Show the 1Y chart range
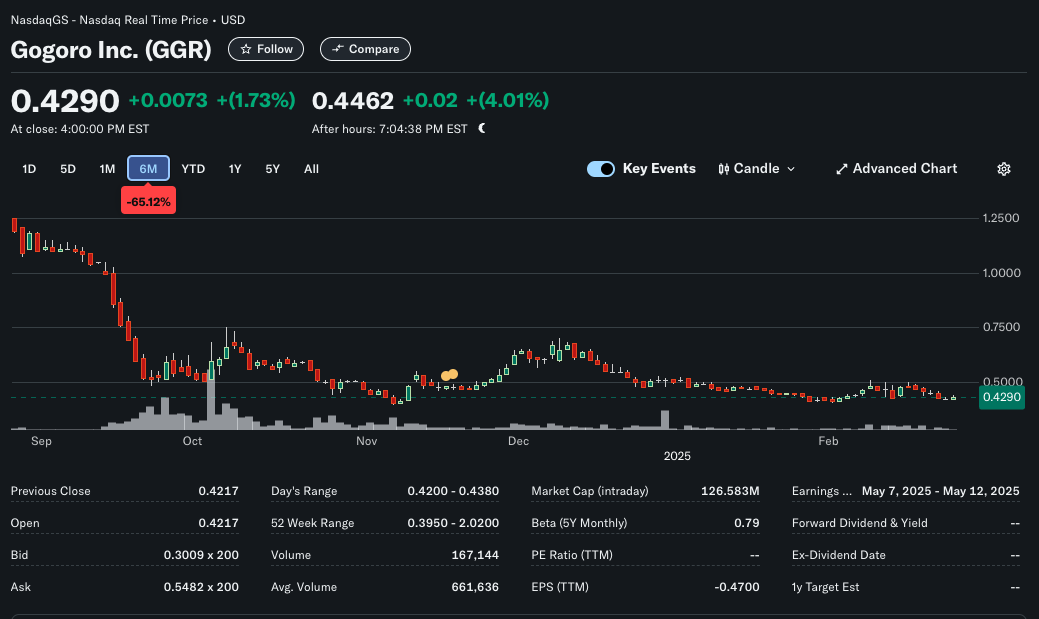 [x=235, y=169]
